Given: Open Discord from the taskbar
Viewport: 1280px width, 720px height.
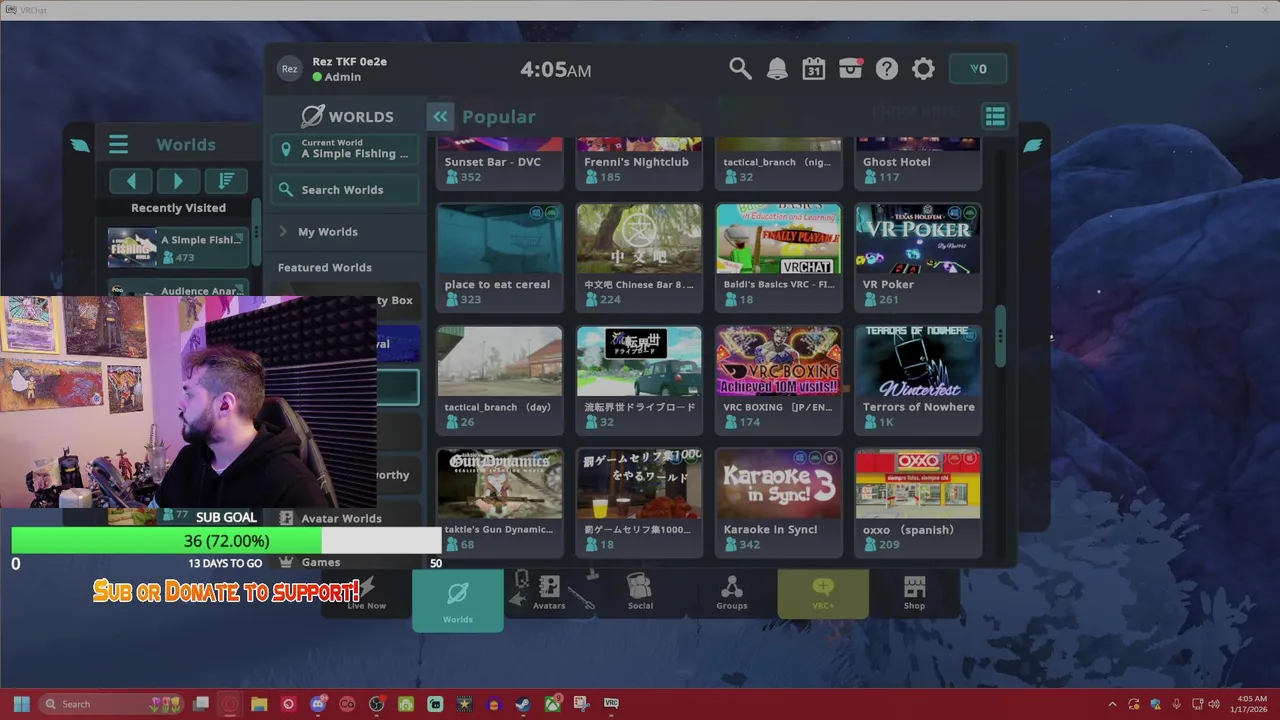Looking at the screenshot, I should pos(318,704).
